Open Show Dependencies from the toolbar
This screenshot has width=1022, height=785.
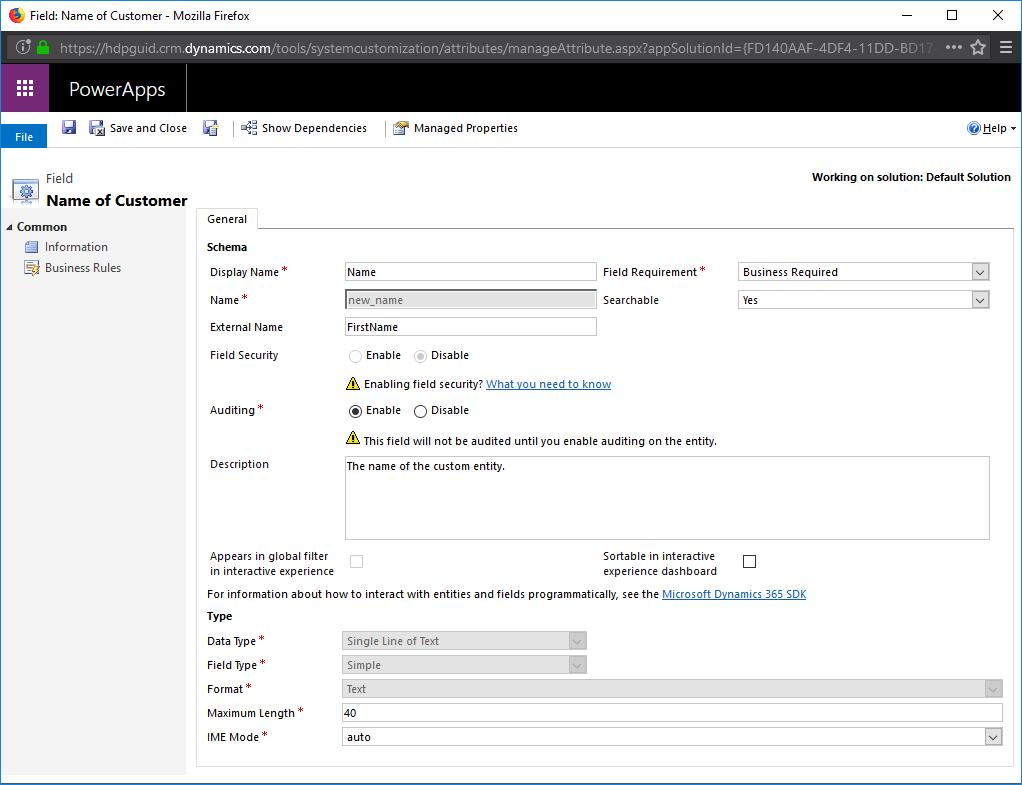pyautogui.click(x=306, y=128)
